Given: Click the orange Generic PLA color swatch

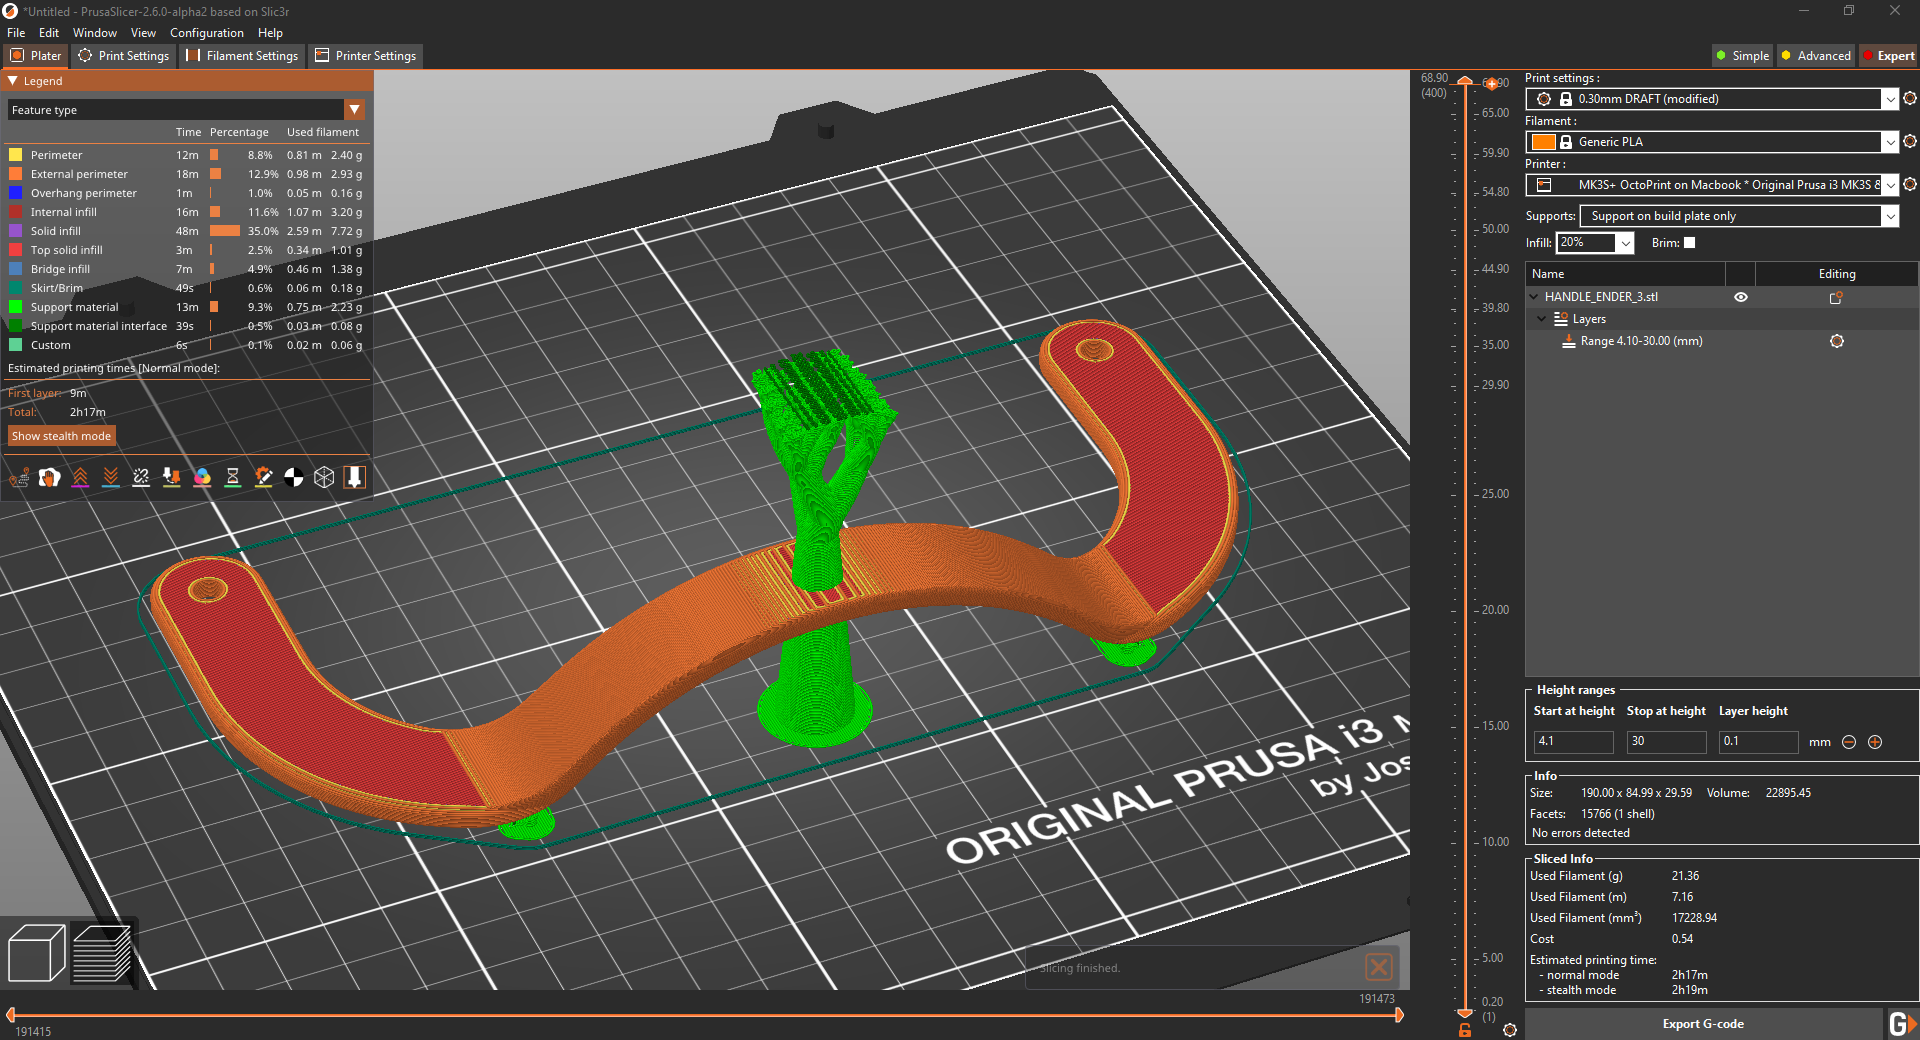Looking at the screenshot, I should [x=1544, y=142].
